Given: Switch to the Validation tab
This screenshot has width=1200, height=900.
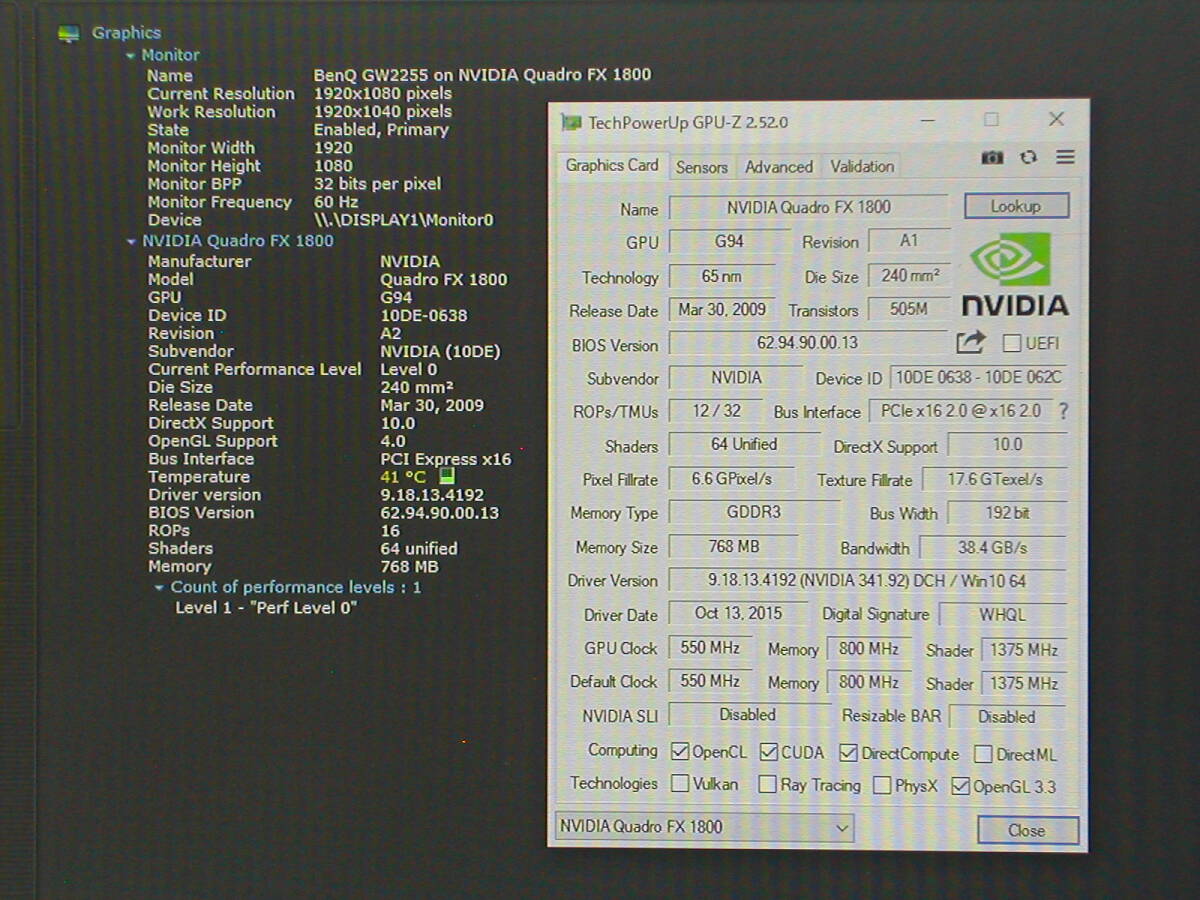Looking at the screenshot, I should (862, 167).
